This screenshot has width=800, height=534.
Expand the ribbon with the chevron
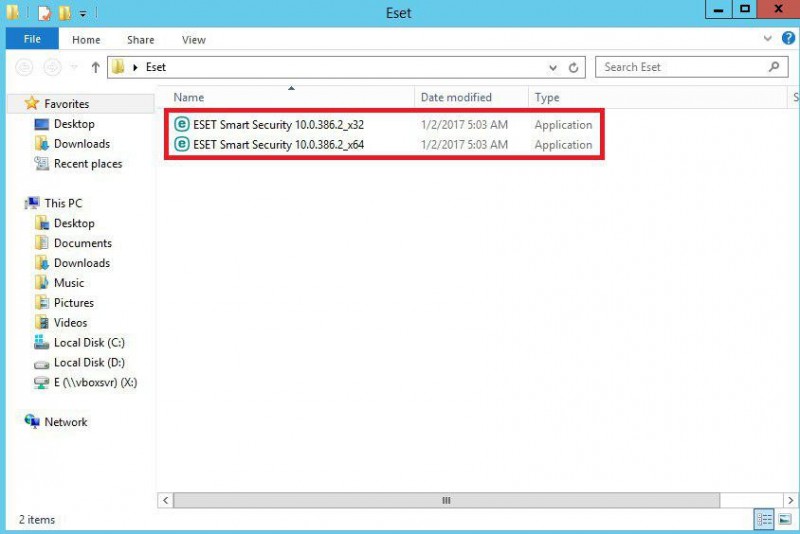pos(767,38)
